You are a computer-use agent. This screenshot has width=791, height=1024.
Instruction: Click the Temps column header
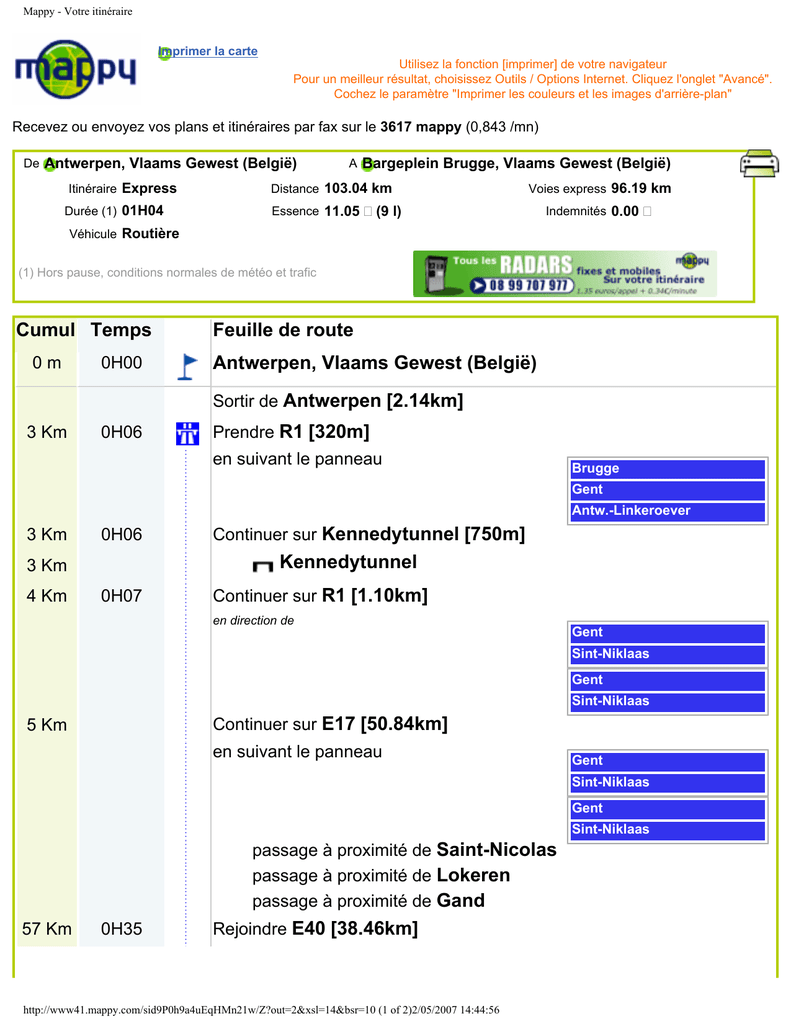coord(121,330)
